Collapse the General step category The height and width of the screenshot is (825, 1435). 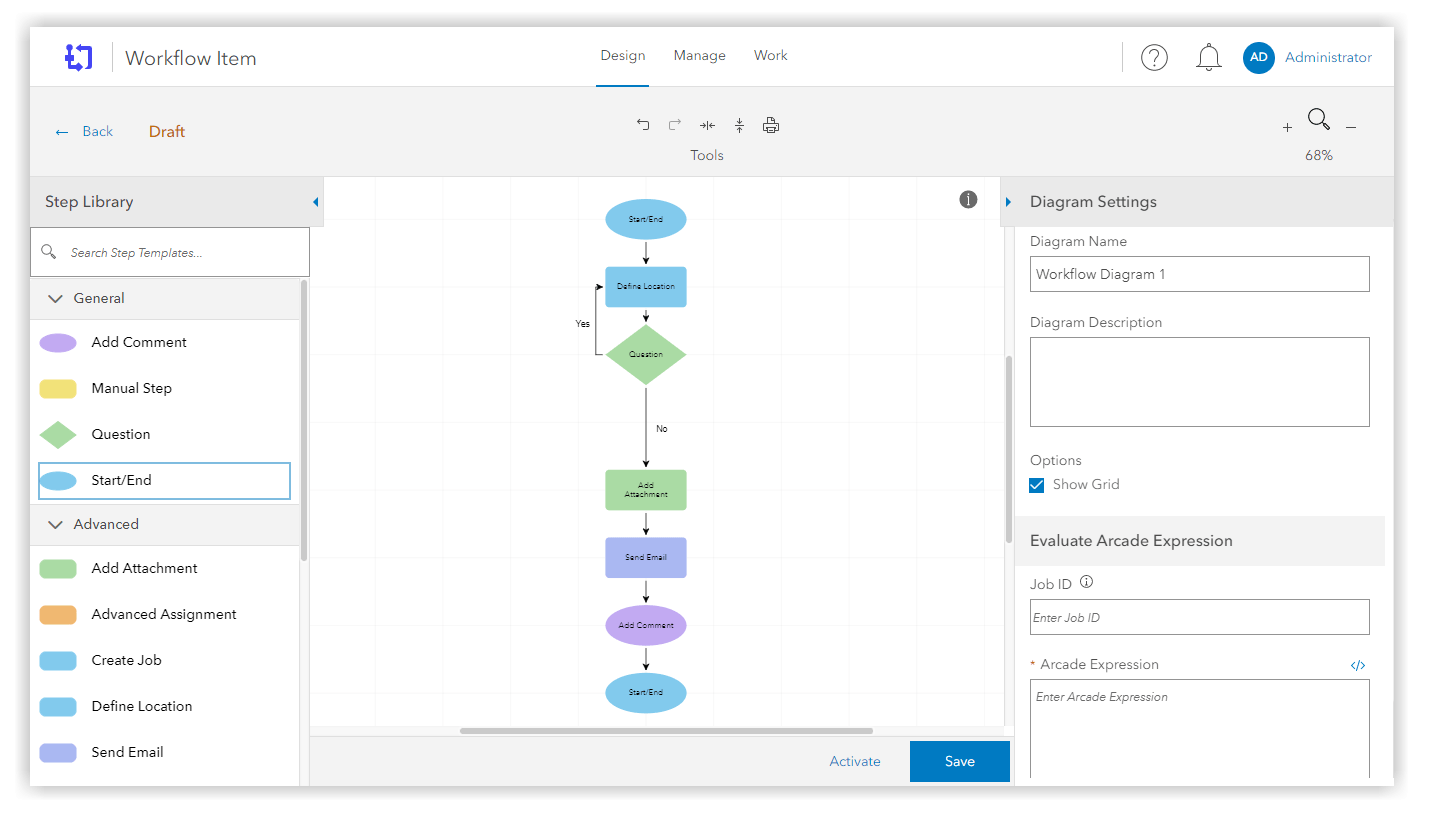point(56,298)
